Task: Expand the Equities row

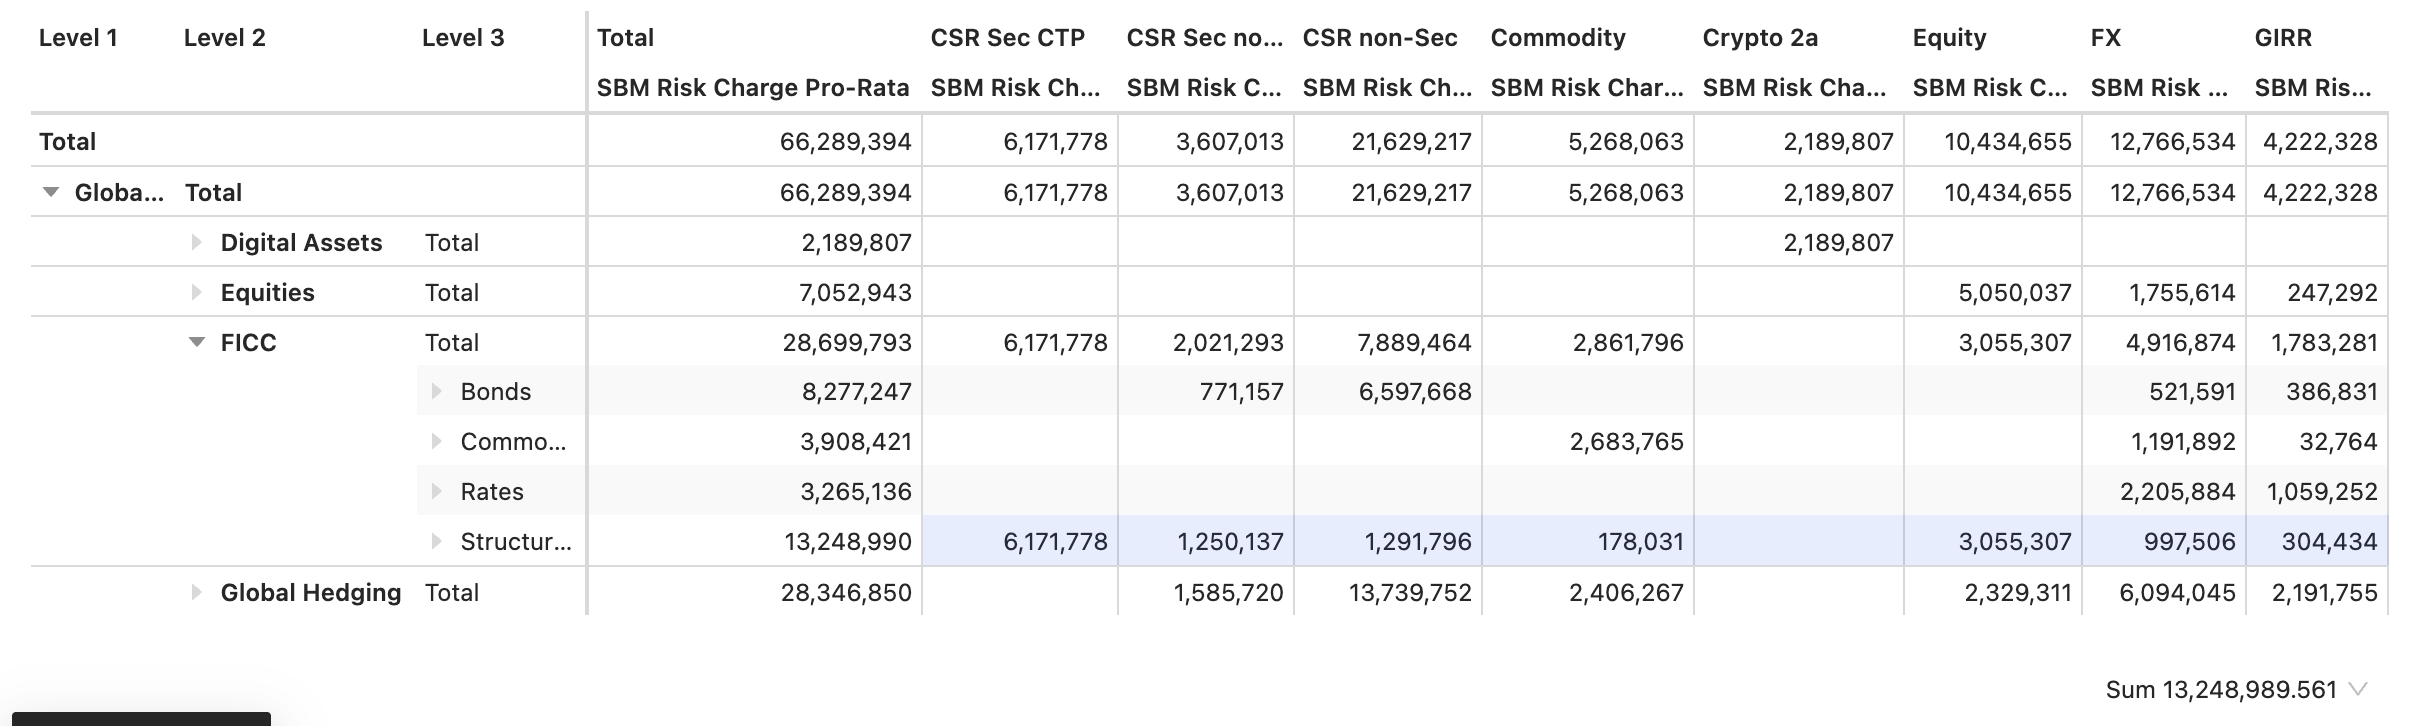Action: [x=197, y=292]
